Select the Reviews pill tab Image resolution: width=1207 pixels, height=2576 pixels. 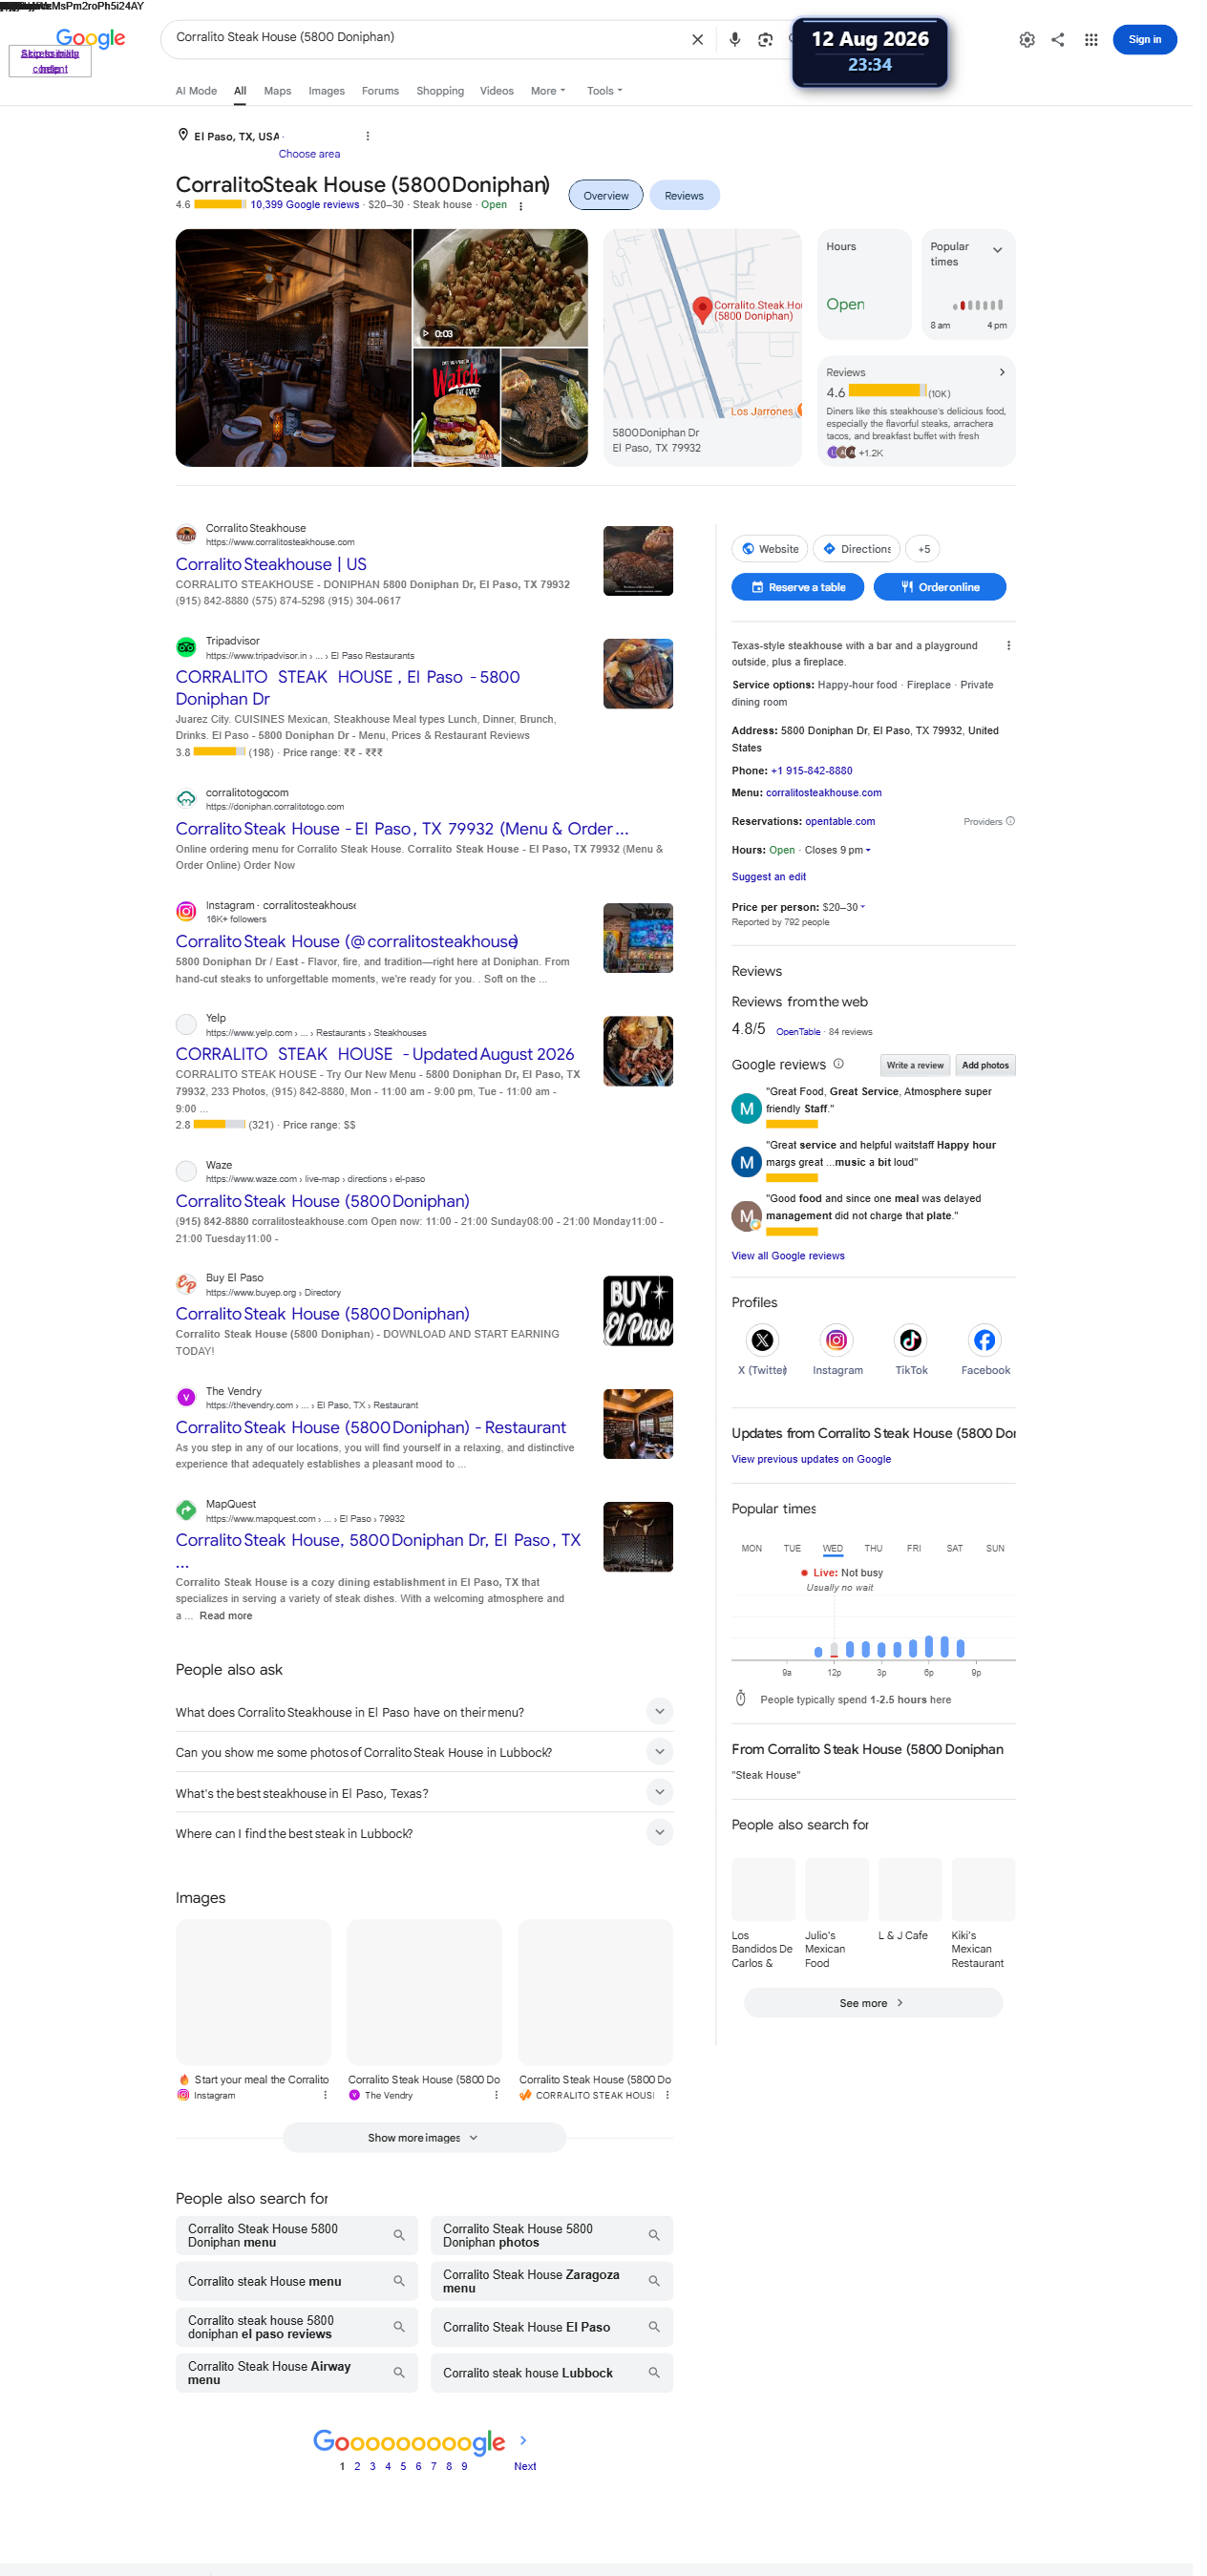684,195
